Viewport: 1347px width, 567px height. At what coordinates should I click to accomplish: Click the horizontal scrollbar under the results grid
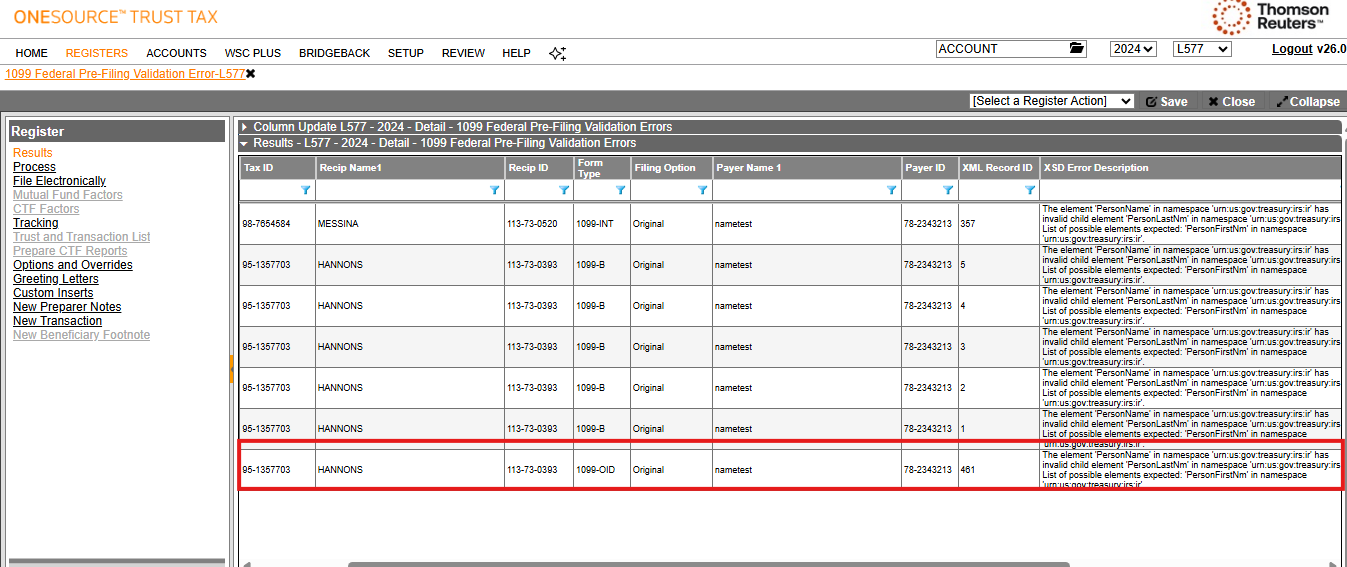pos(709,564)
